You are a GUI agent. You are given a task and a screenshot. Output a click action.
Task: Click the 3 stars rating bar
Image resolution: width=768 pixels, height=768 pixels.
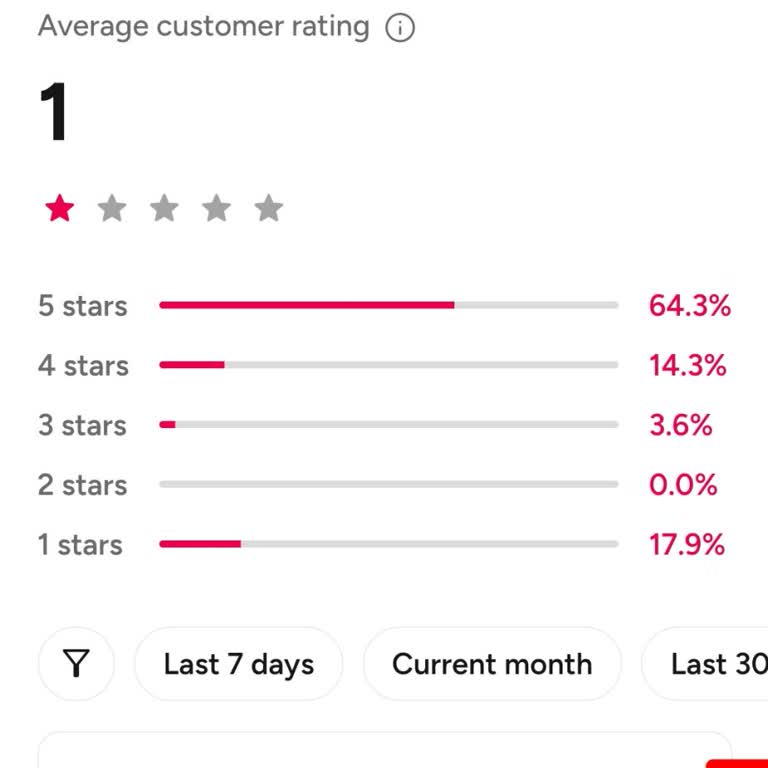388,425
